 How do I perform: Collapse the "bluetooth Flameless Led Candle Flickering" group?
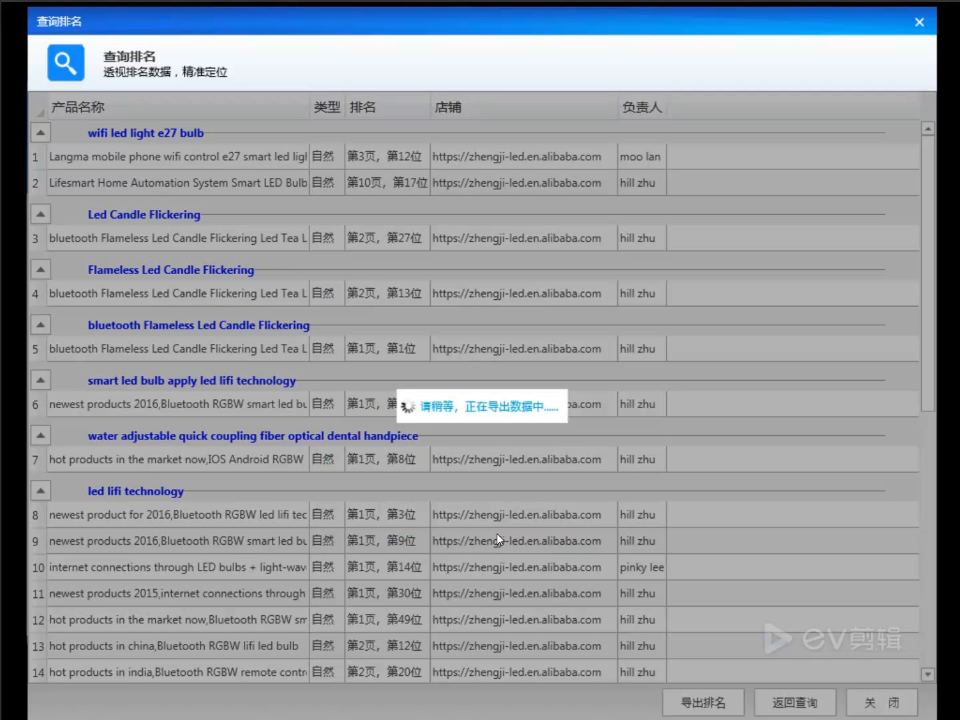(x=40, y=324)
